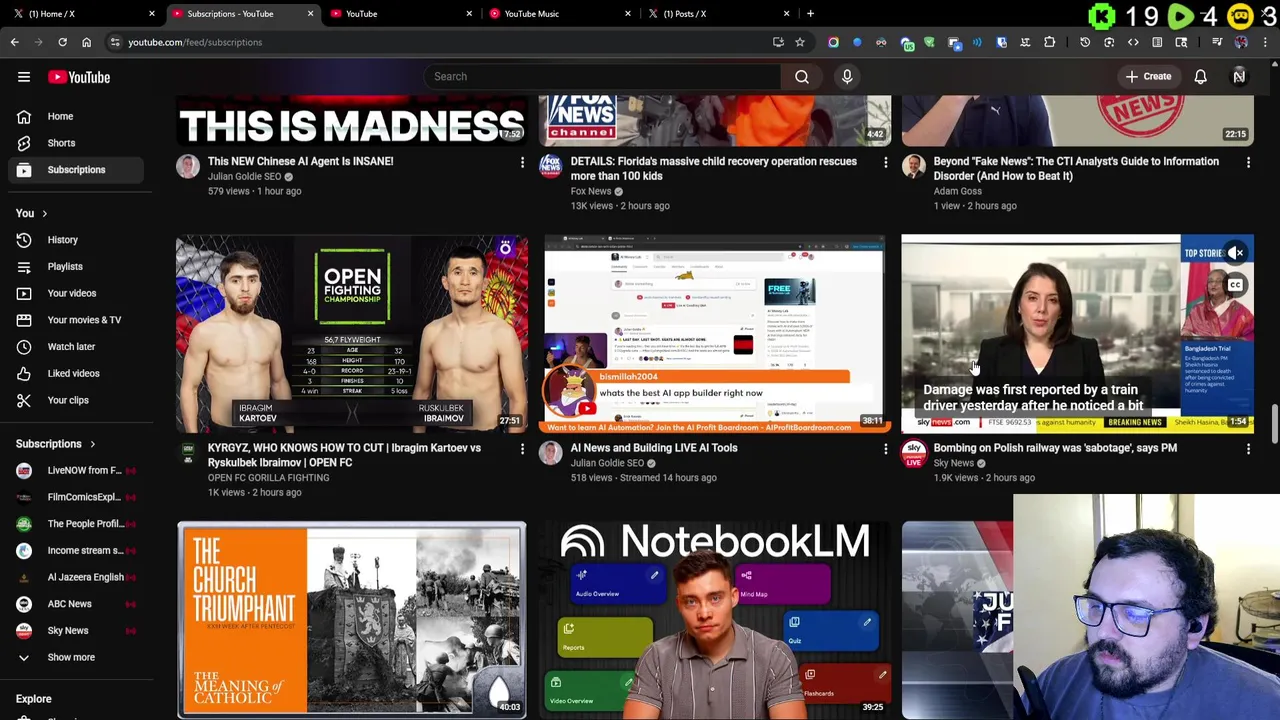Bookmark this page with star icon
Image resolution: width=1280 pixels, height=720 pixels.
click(800, 42)
